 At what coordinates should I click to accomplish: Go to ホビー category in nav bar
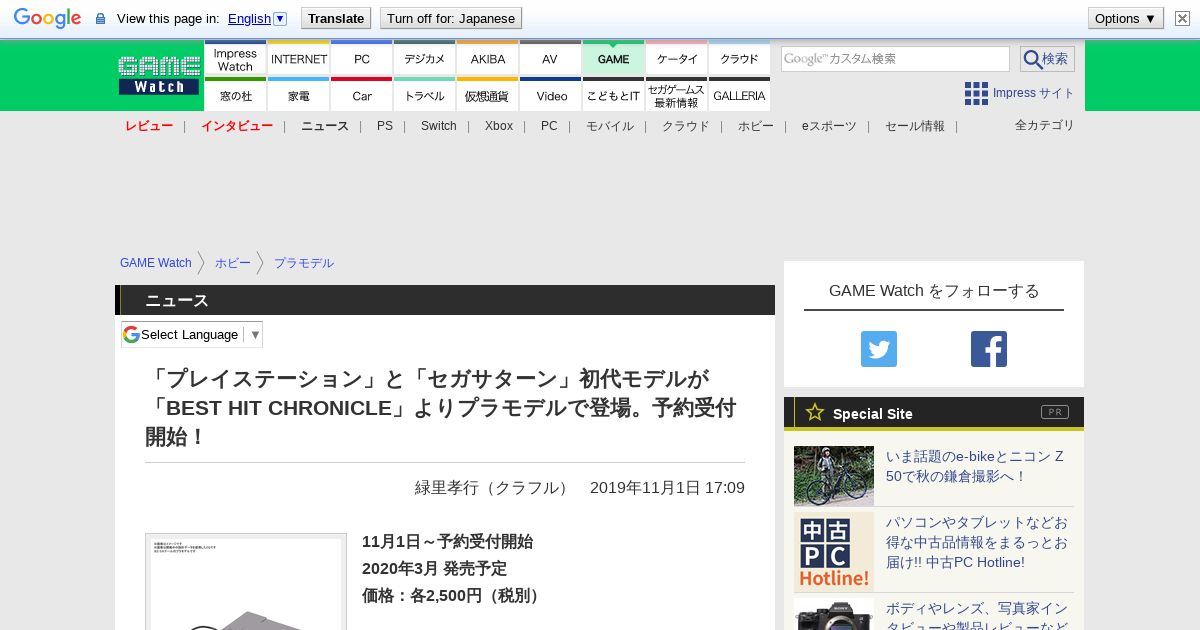point(756,126)
